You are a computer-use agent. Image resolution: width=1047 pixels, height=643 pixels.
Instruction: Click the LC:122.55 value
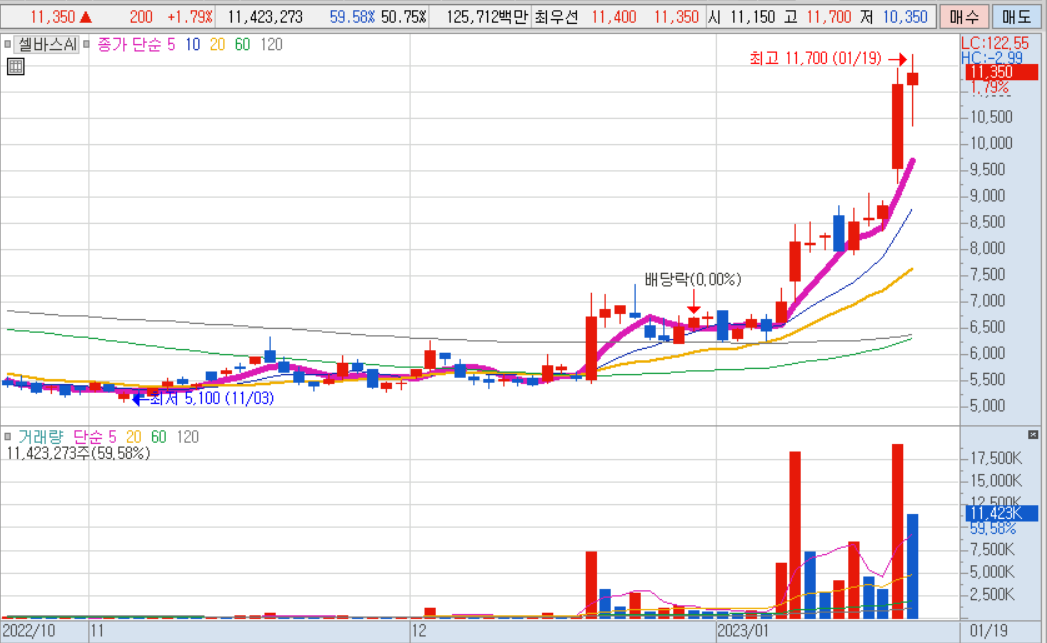pyautogui.click(x=996, y=43)
